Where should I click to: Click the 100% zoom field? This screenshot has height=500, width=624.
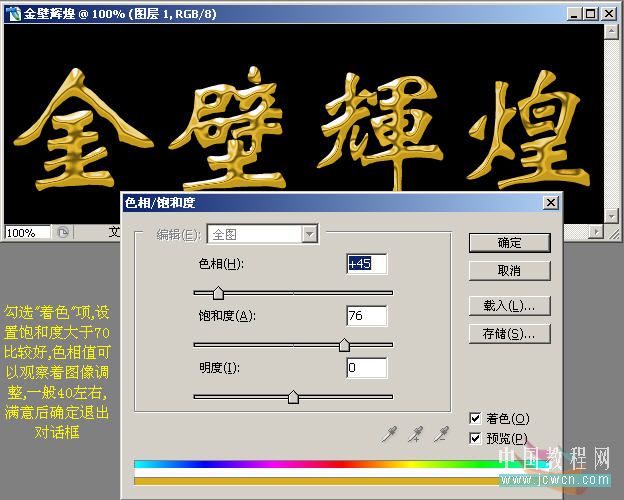25,232
